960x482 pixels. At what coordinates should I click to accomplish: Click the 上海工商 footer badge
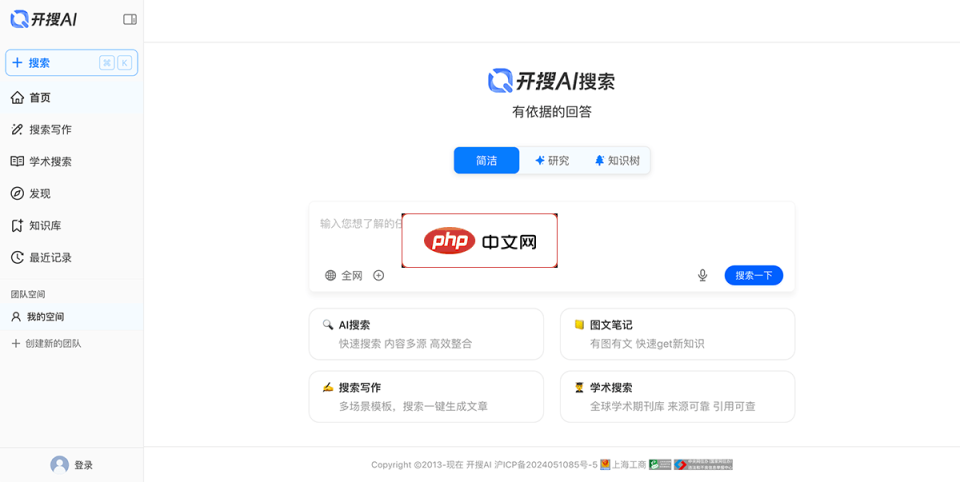623,465
